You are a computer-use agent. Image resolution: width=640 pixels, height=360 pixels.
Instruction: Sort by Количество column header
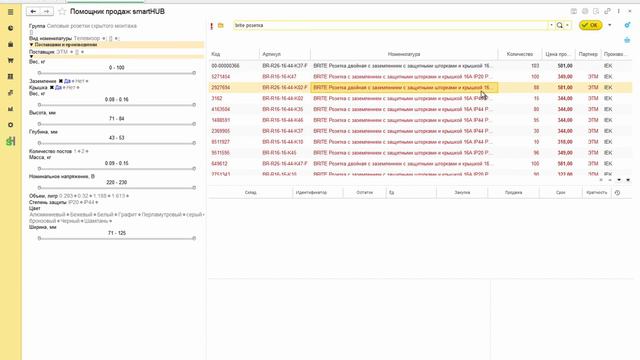pos(520,54)
